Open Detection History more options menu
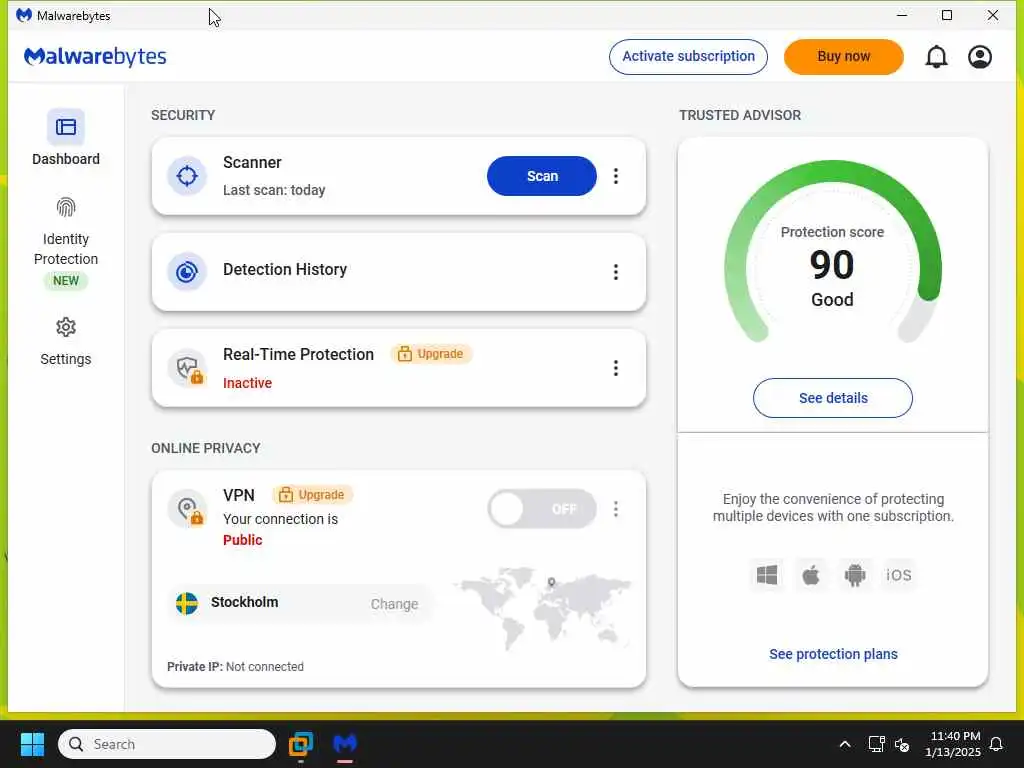1024x768 pixels. (x=615, y=272)
